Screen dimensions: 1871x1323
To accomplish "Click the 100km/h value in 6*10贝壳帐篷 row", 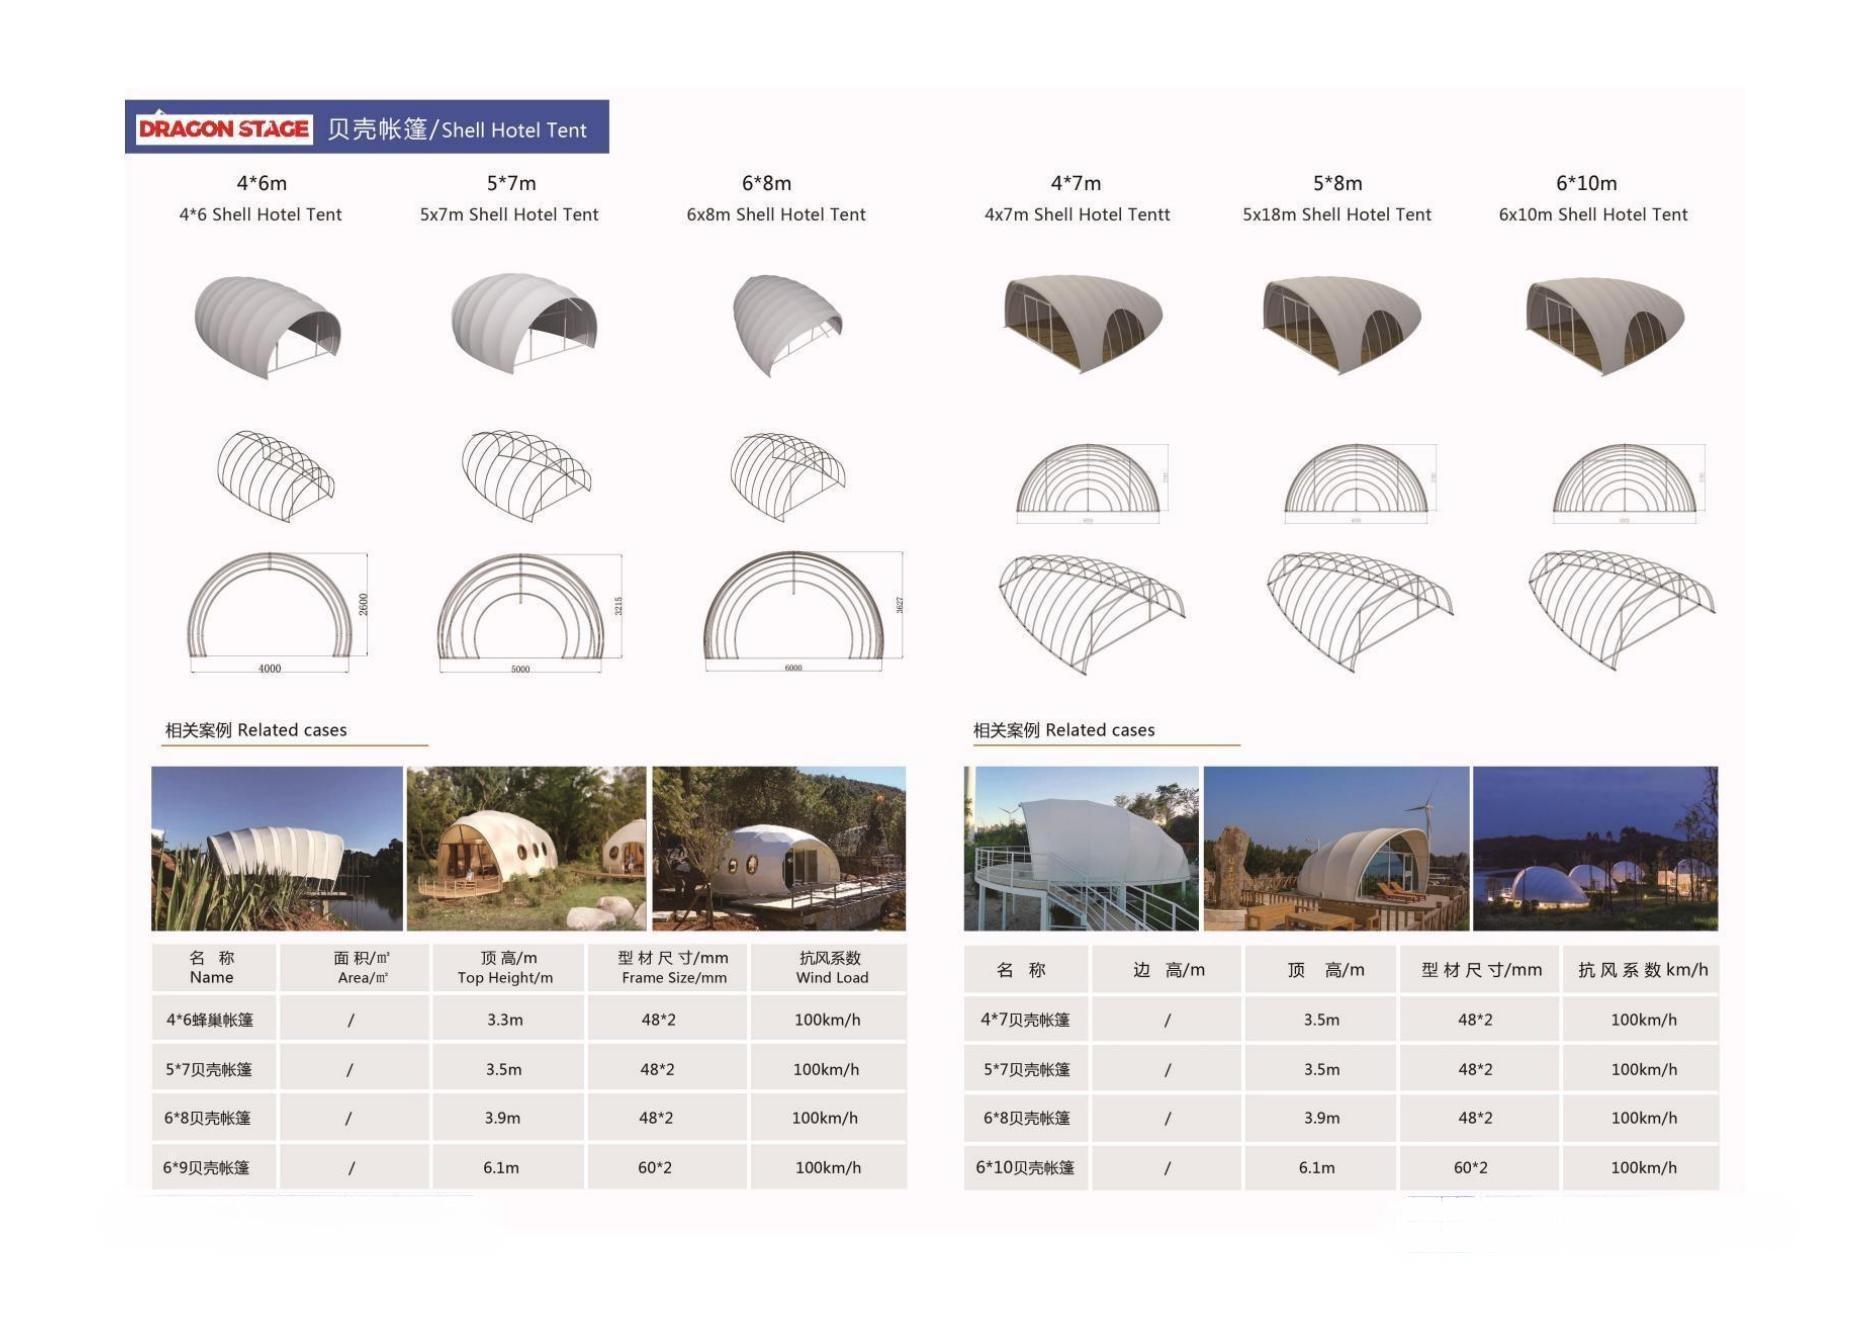I will (x=1644, y=1167).
